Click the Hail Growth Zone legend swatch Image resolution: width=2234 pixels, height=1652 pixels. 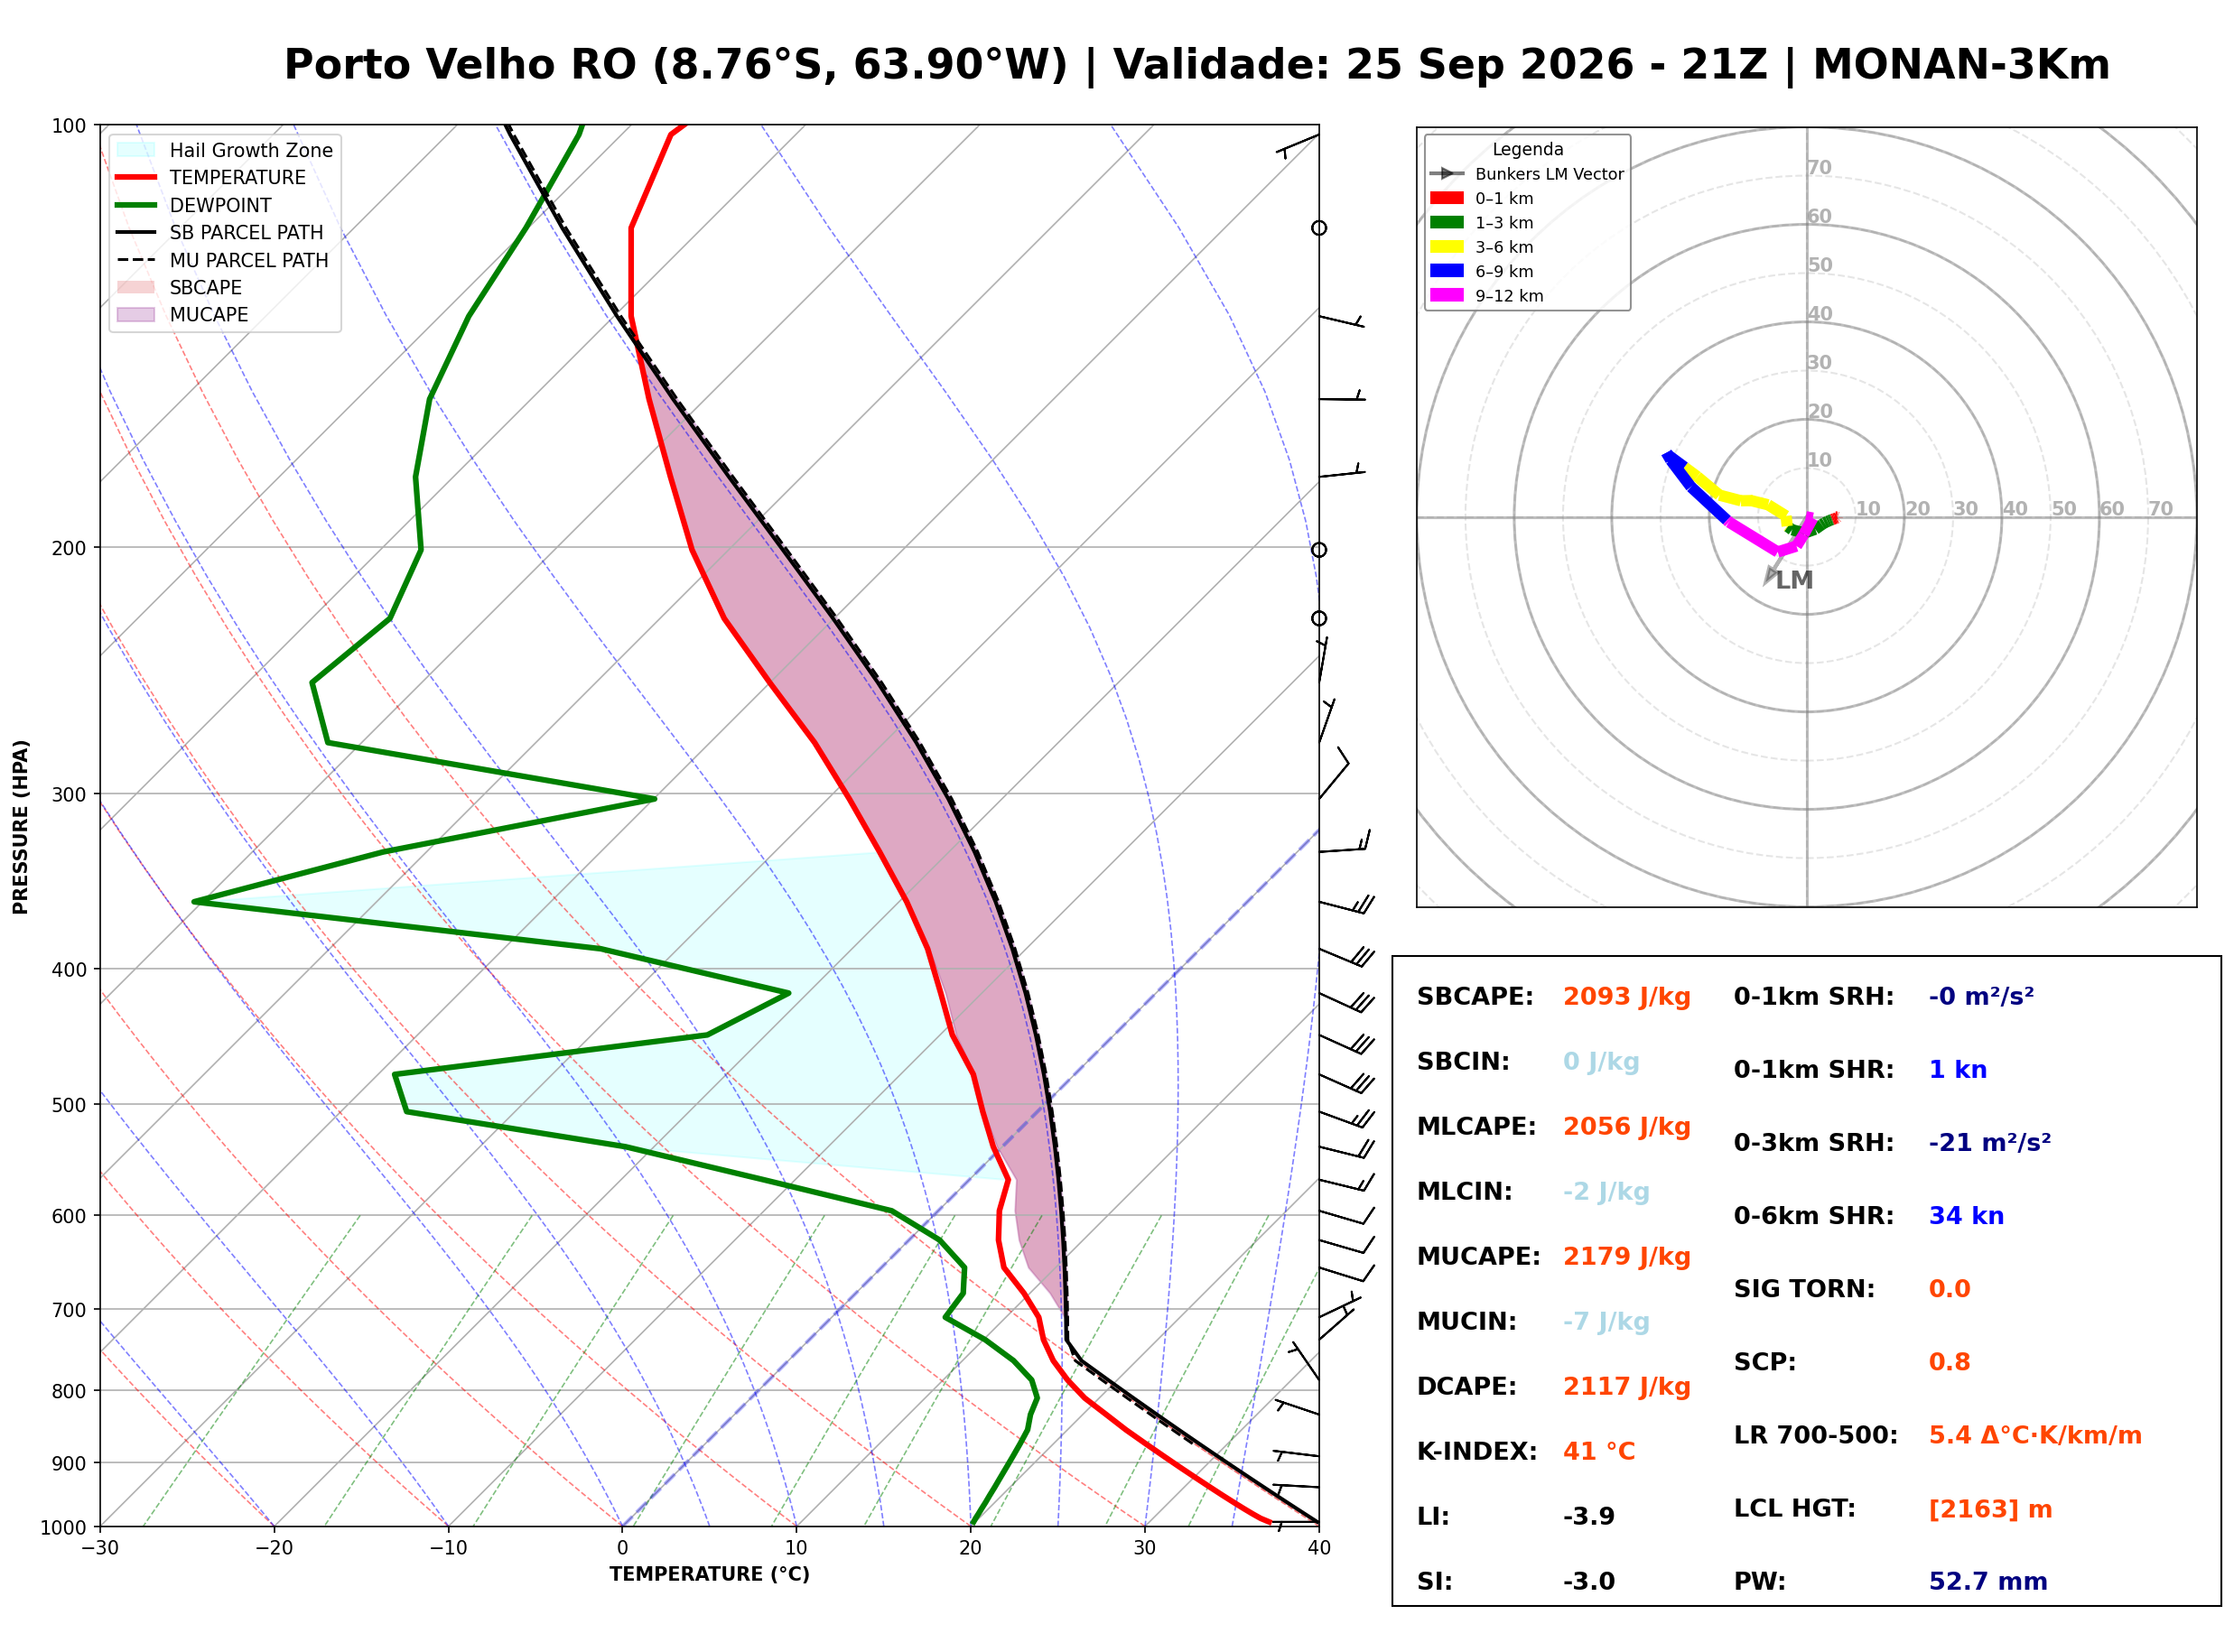[136, 150]
